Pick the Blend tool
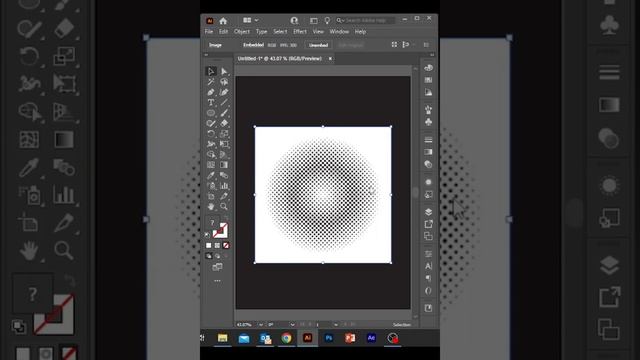This screenshot has width=640, height=360. pos(224,176)
